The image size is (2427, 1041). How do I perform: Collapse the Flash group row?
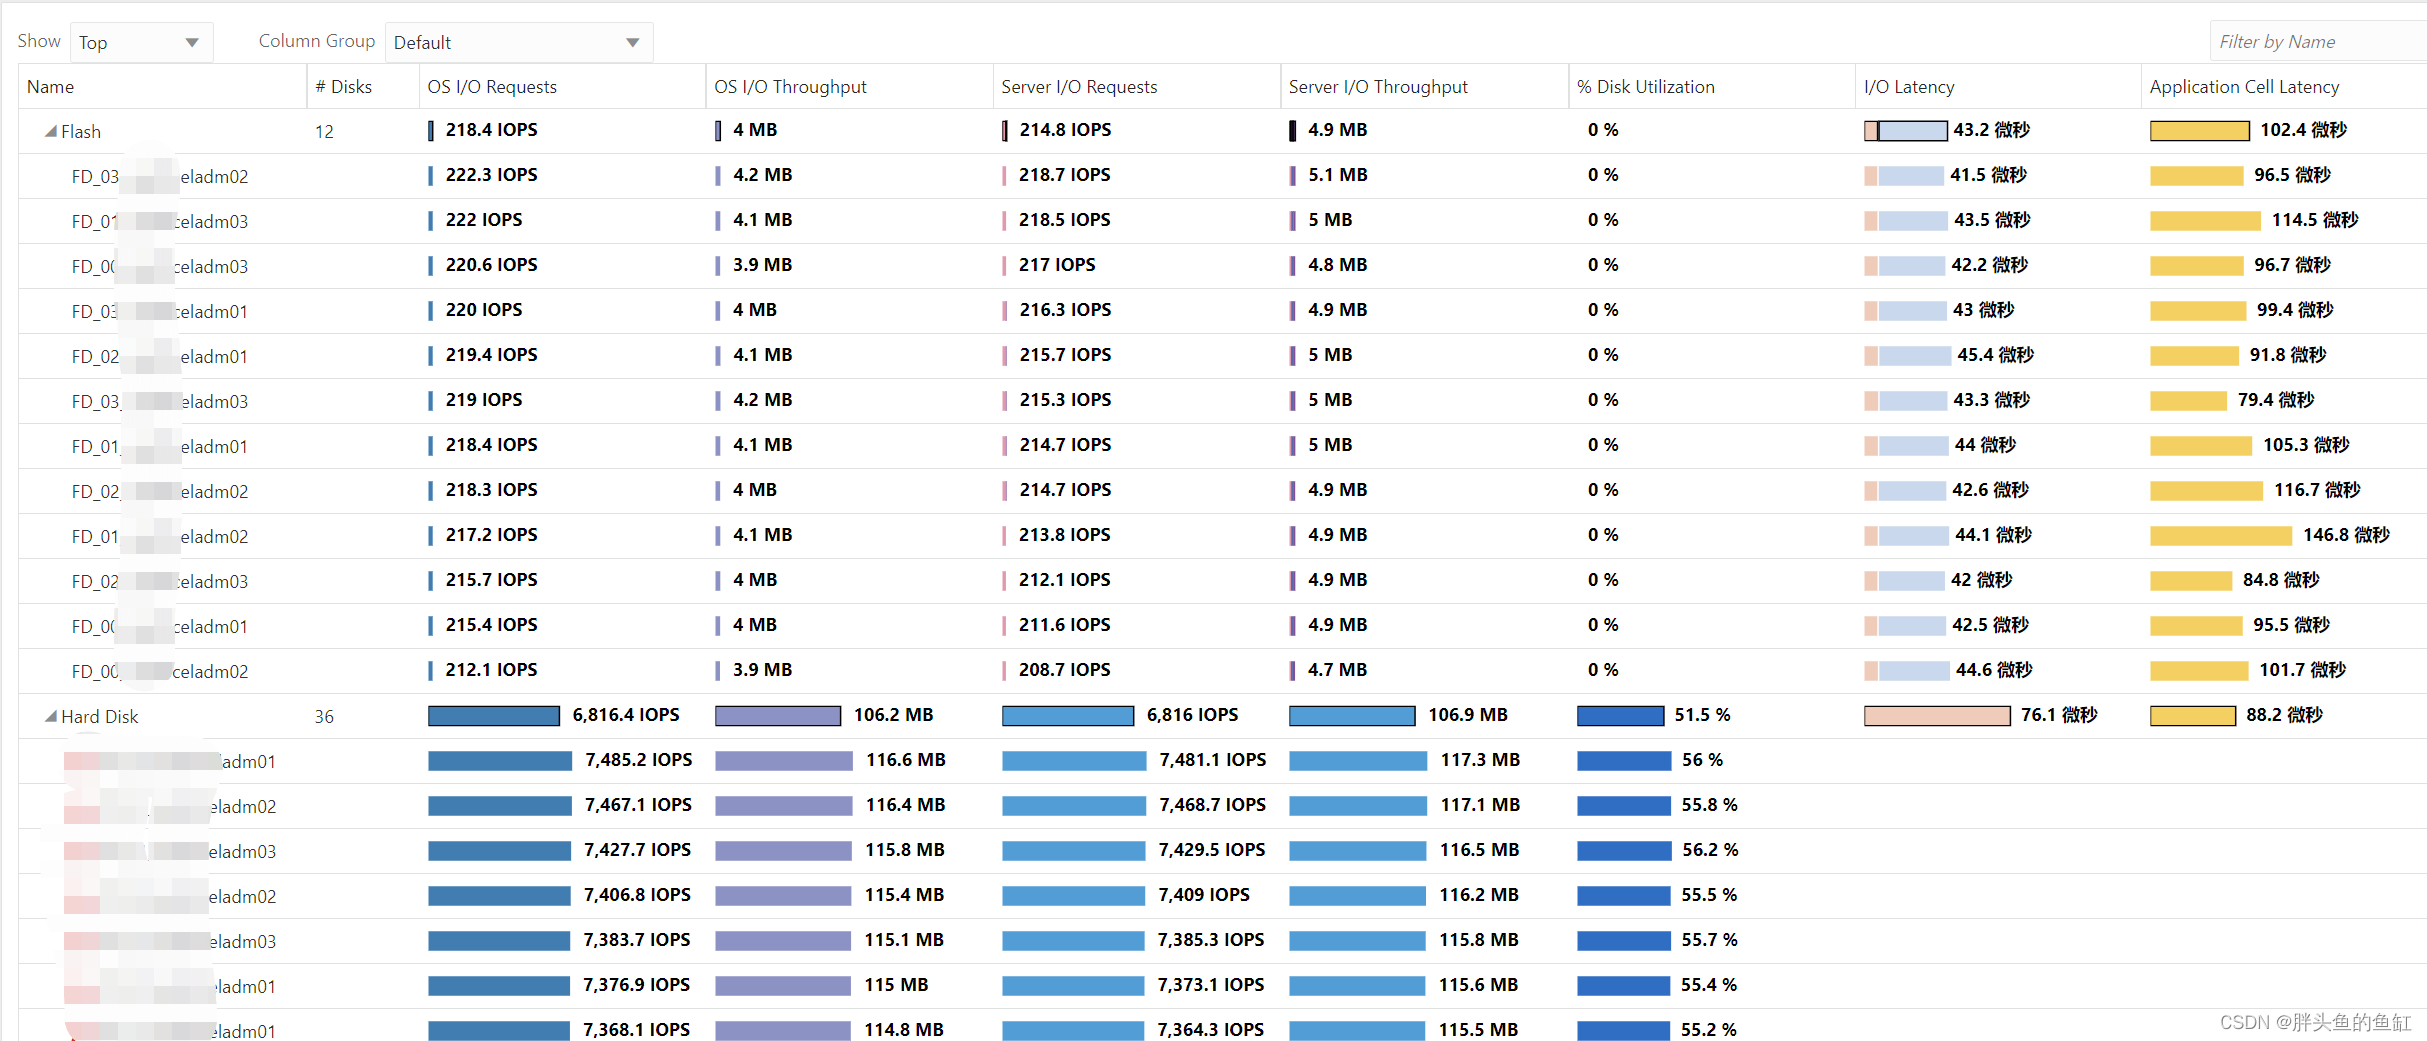point(50,131)
